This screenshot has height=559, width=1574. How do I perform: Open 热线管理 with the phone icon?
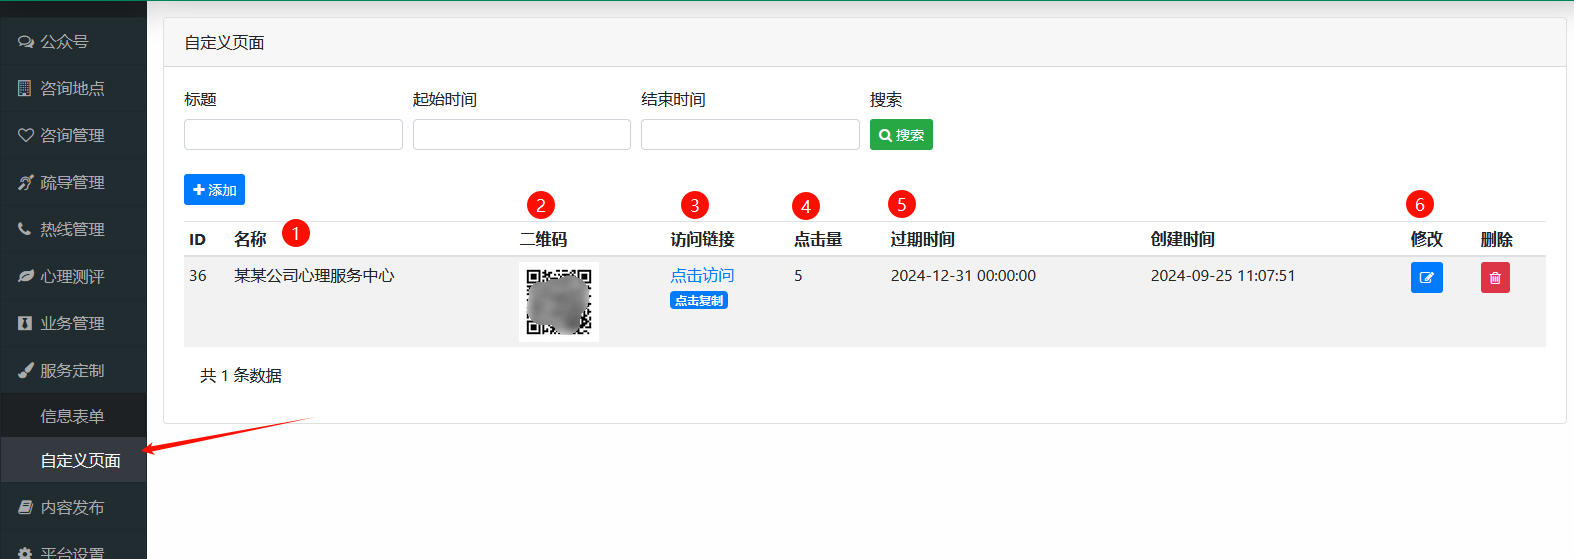pyautogui.click(x=73, y=230)
